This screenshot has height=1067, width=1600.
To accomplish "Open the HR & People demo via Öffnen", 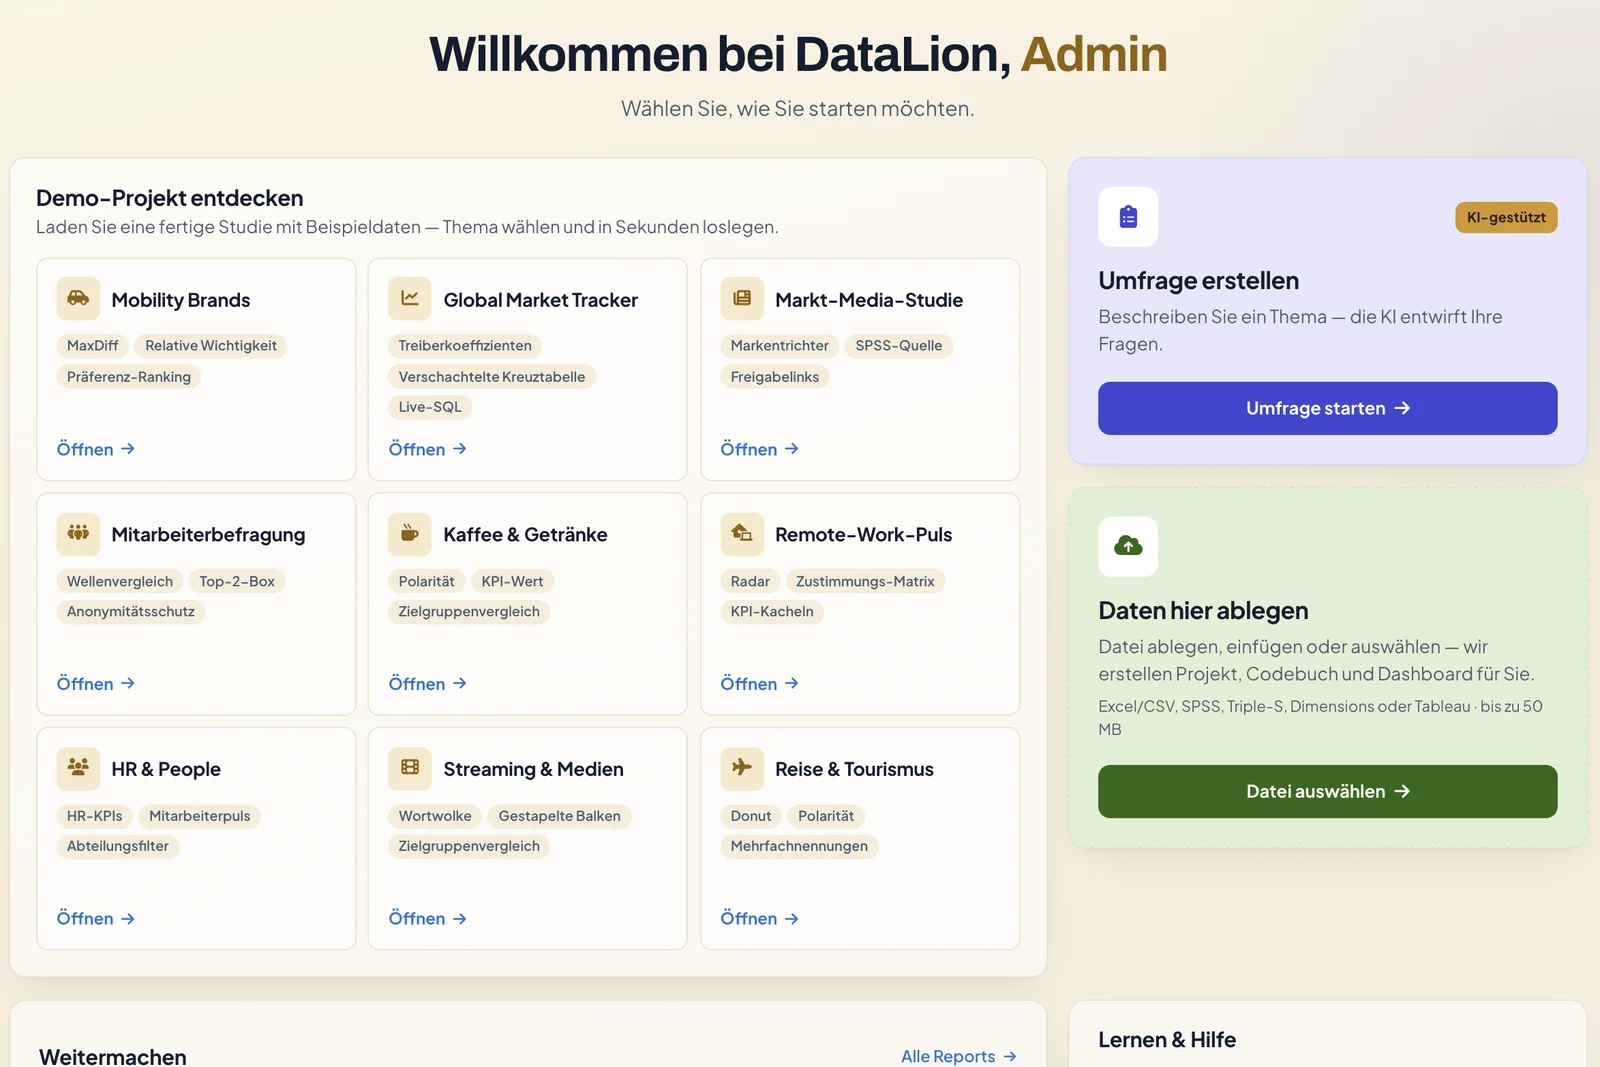I will point(96,918).
